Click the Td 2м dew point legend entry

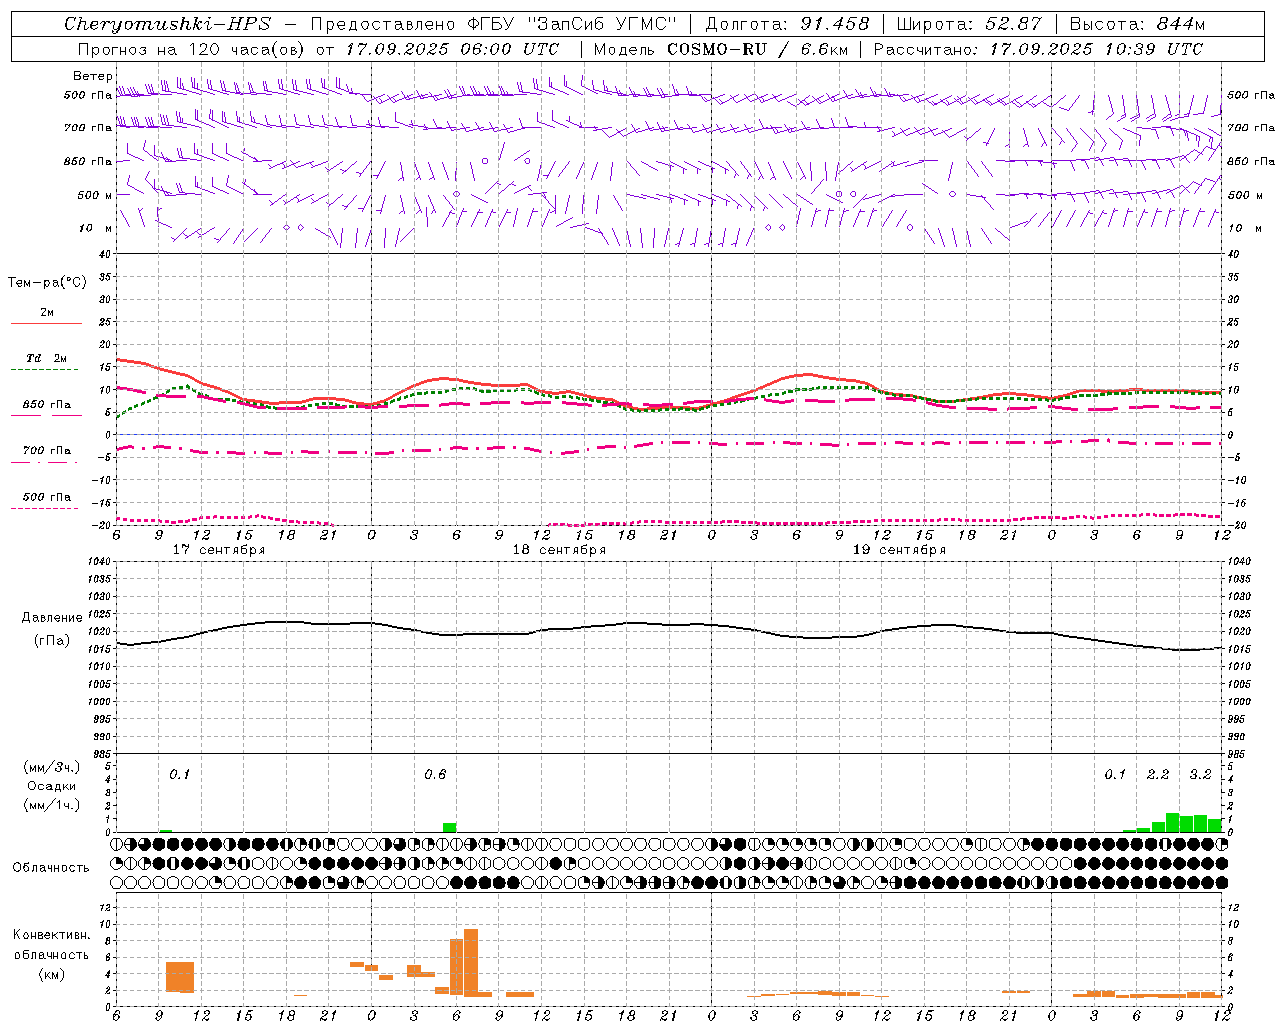[46, 358]
